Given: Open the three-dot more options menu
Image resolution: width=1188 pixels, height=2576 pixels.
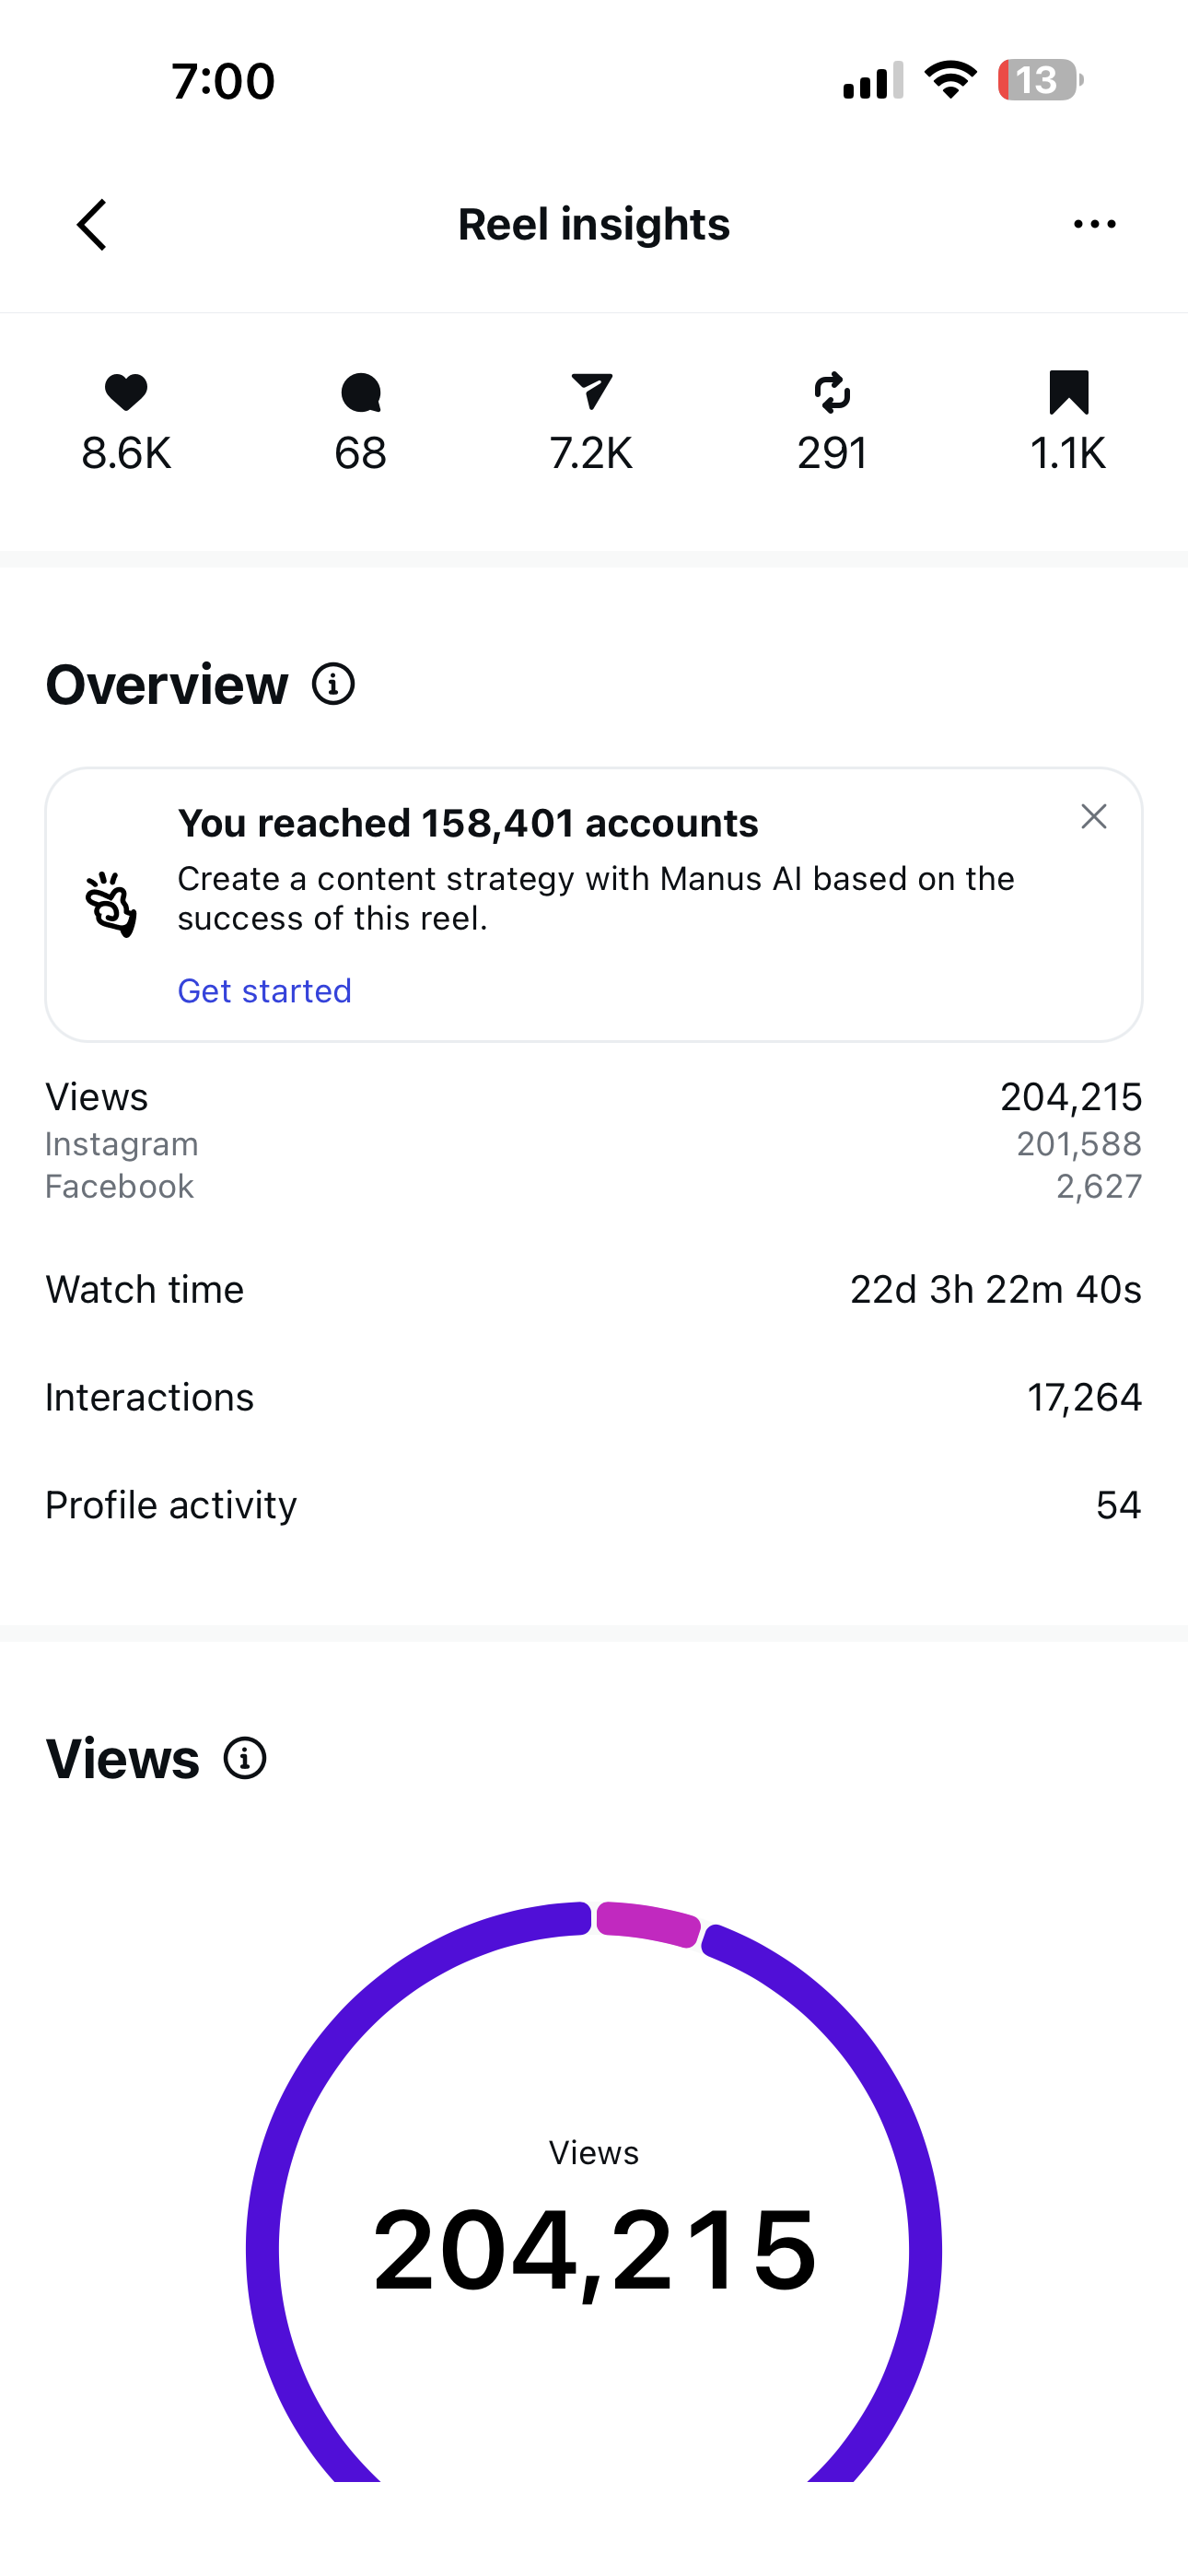Looking at the screenshot, I should 1094,224.
